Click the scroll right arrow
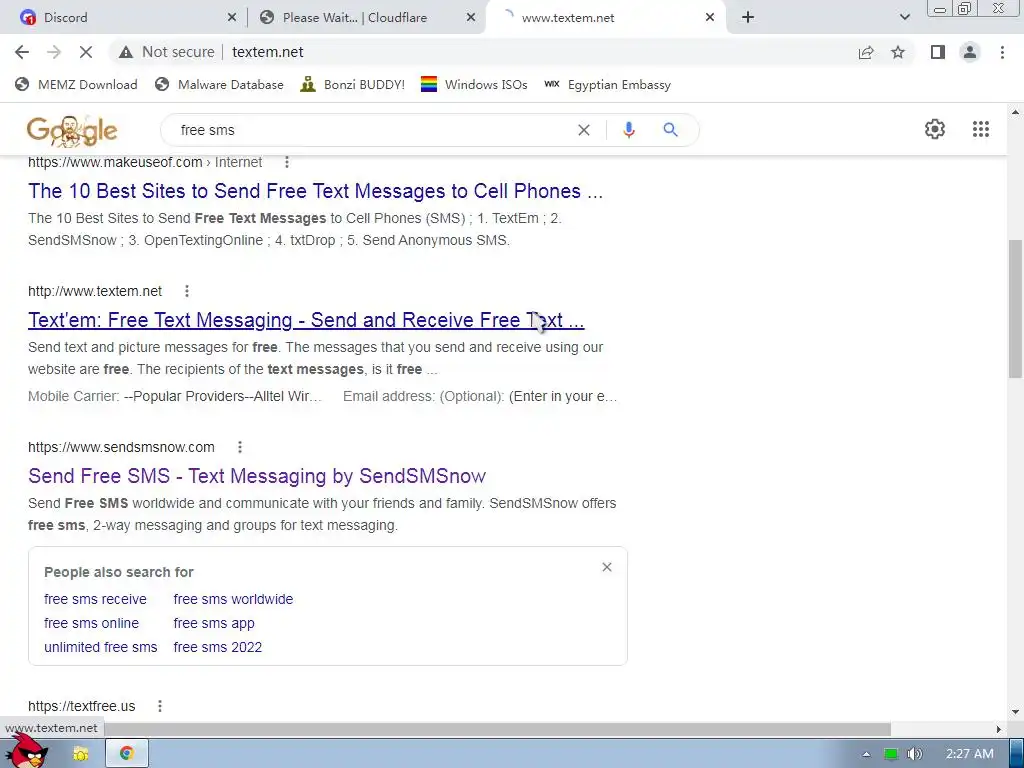Screen dimensions: 1024x768 coord(999,729)
